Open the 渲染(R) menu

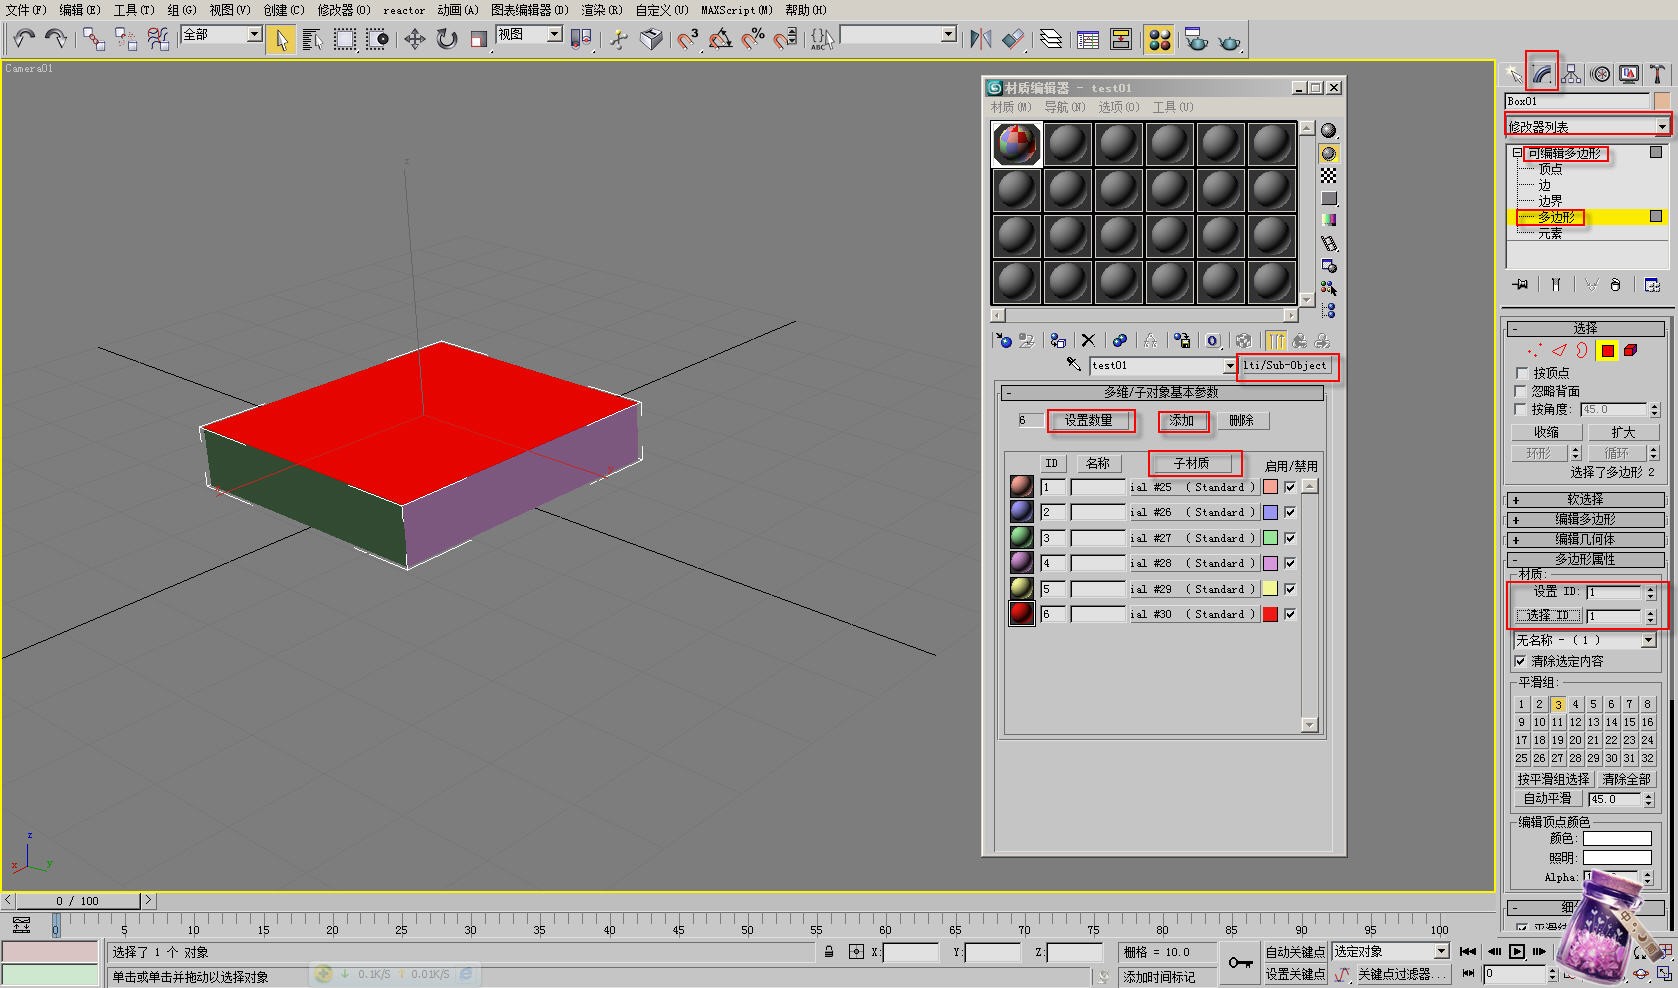click(601, 10)
